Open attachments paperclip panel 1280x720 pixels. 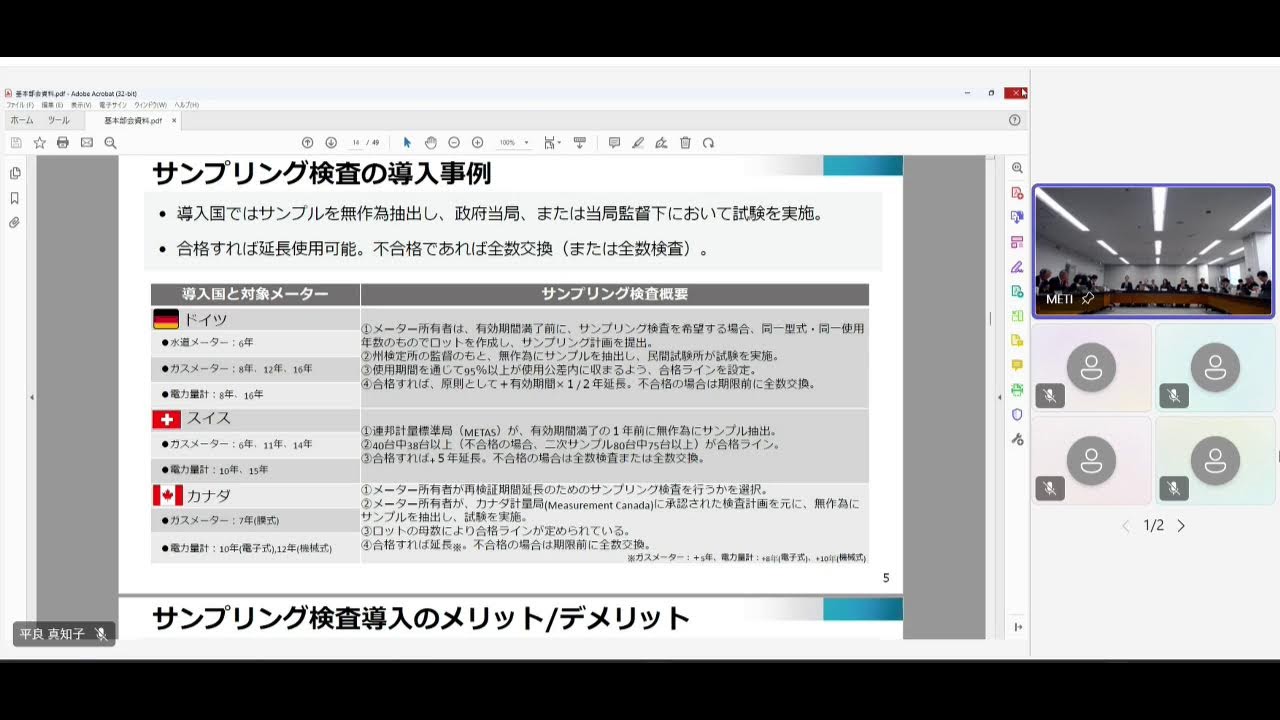(x=15, y=222)
